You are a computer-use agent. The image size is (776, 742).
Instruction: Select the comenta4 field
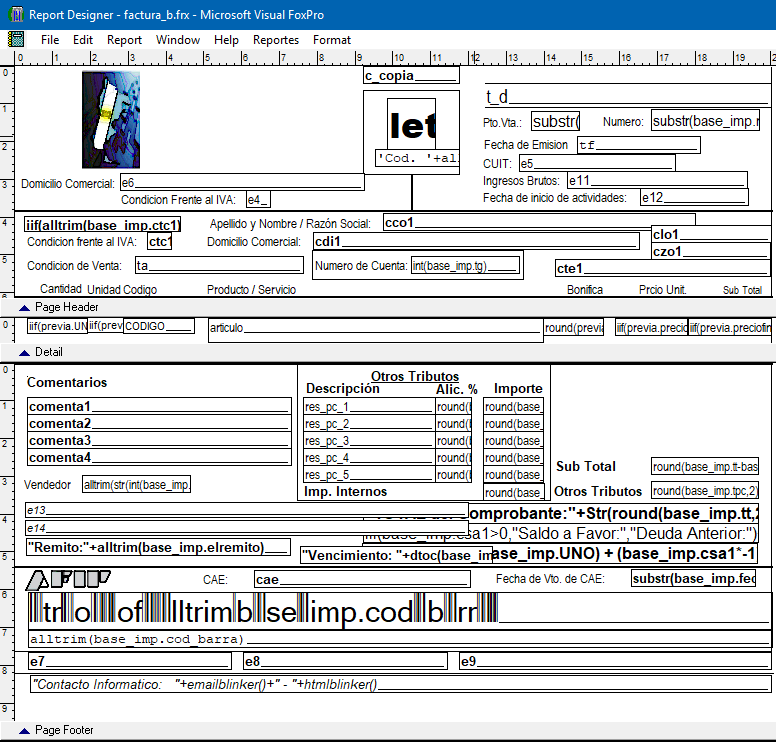pyautogui.click(x=159, y=457)
